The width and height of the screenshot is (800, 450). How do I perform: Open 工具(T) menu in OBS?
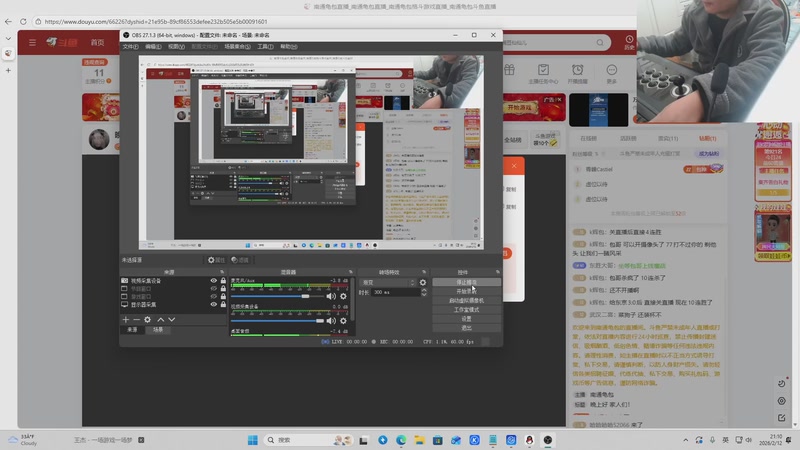pos(265,46)
